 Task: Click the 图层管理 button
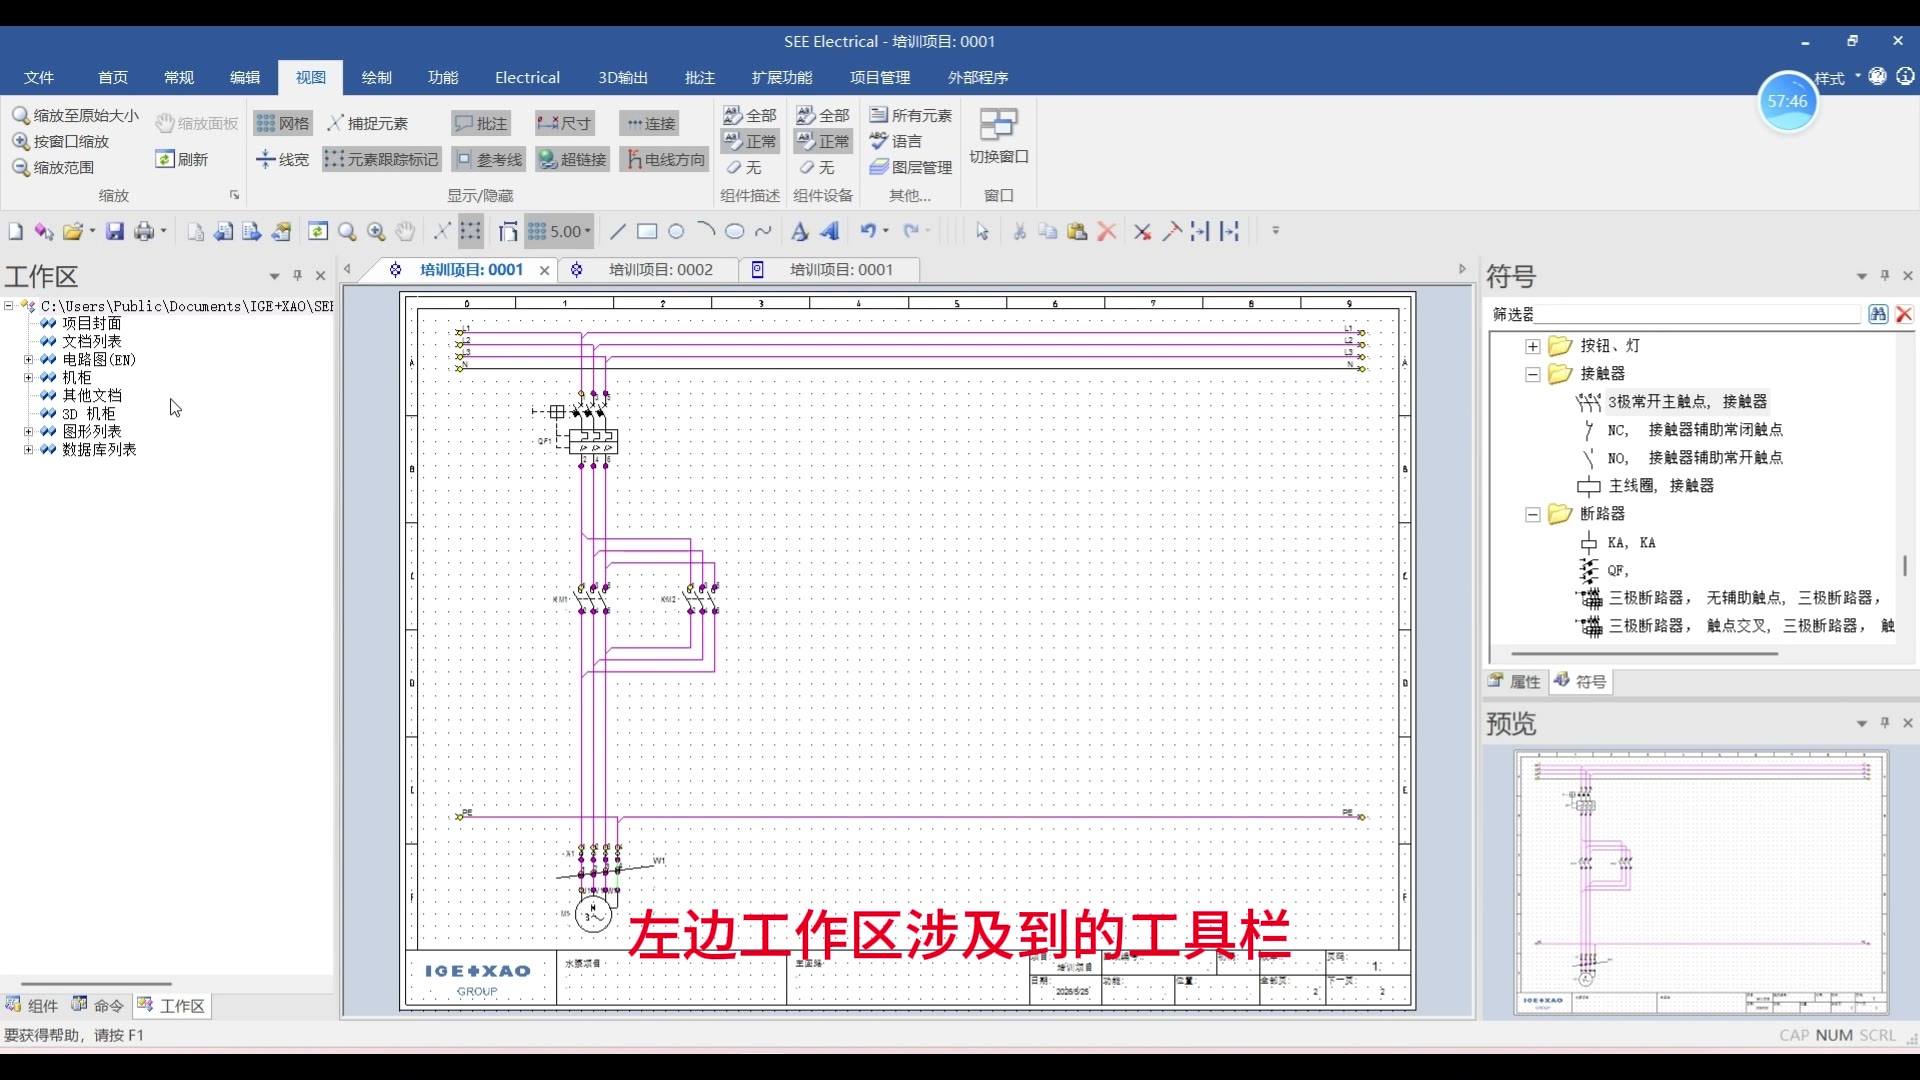[x=911, y=167]
